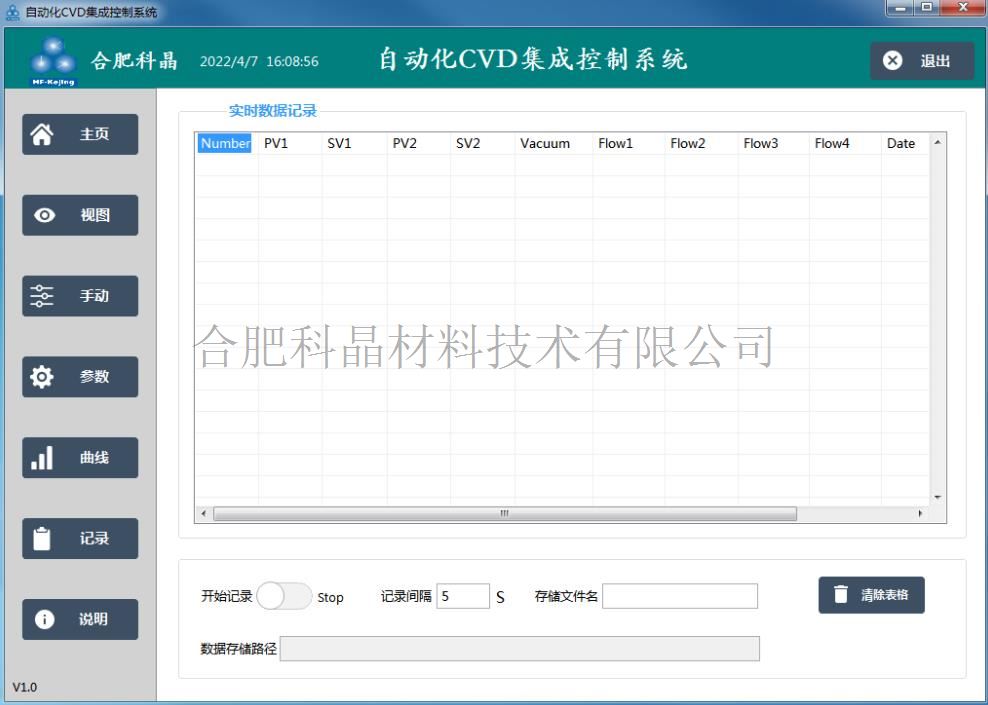Click the trash icon on 清除表格
The height and width of the screenshot is (705, 988).
(841, 595)
